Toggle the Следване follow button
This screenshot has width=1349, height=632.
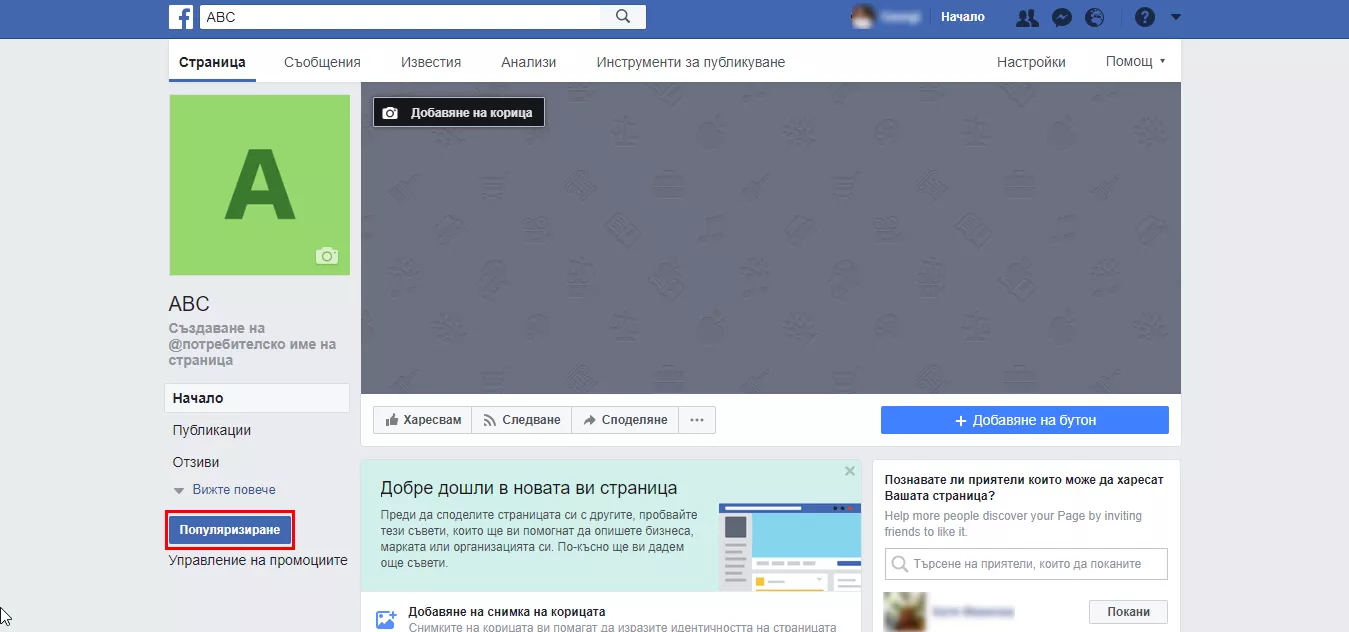(x=522, y=420)
